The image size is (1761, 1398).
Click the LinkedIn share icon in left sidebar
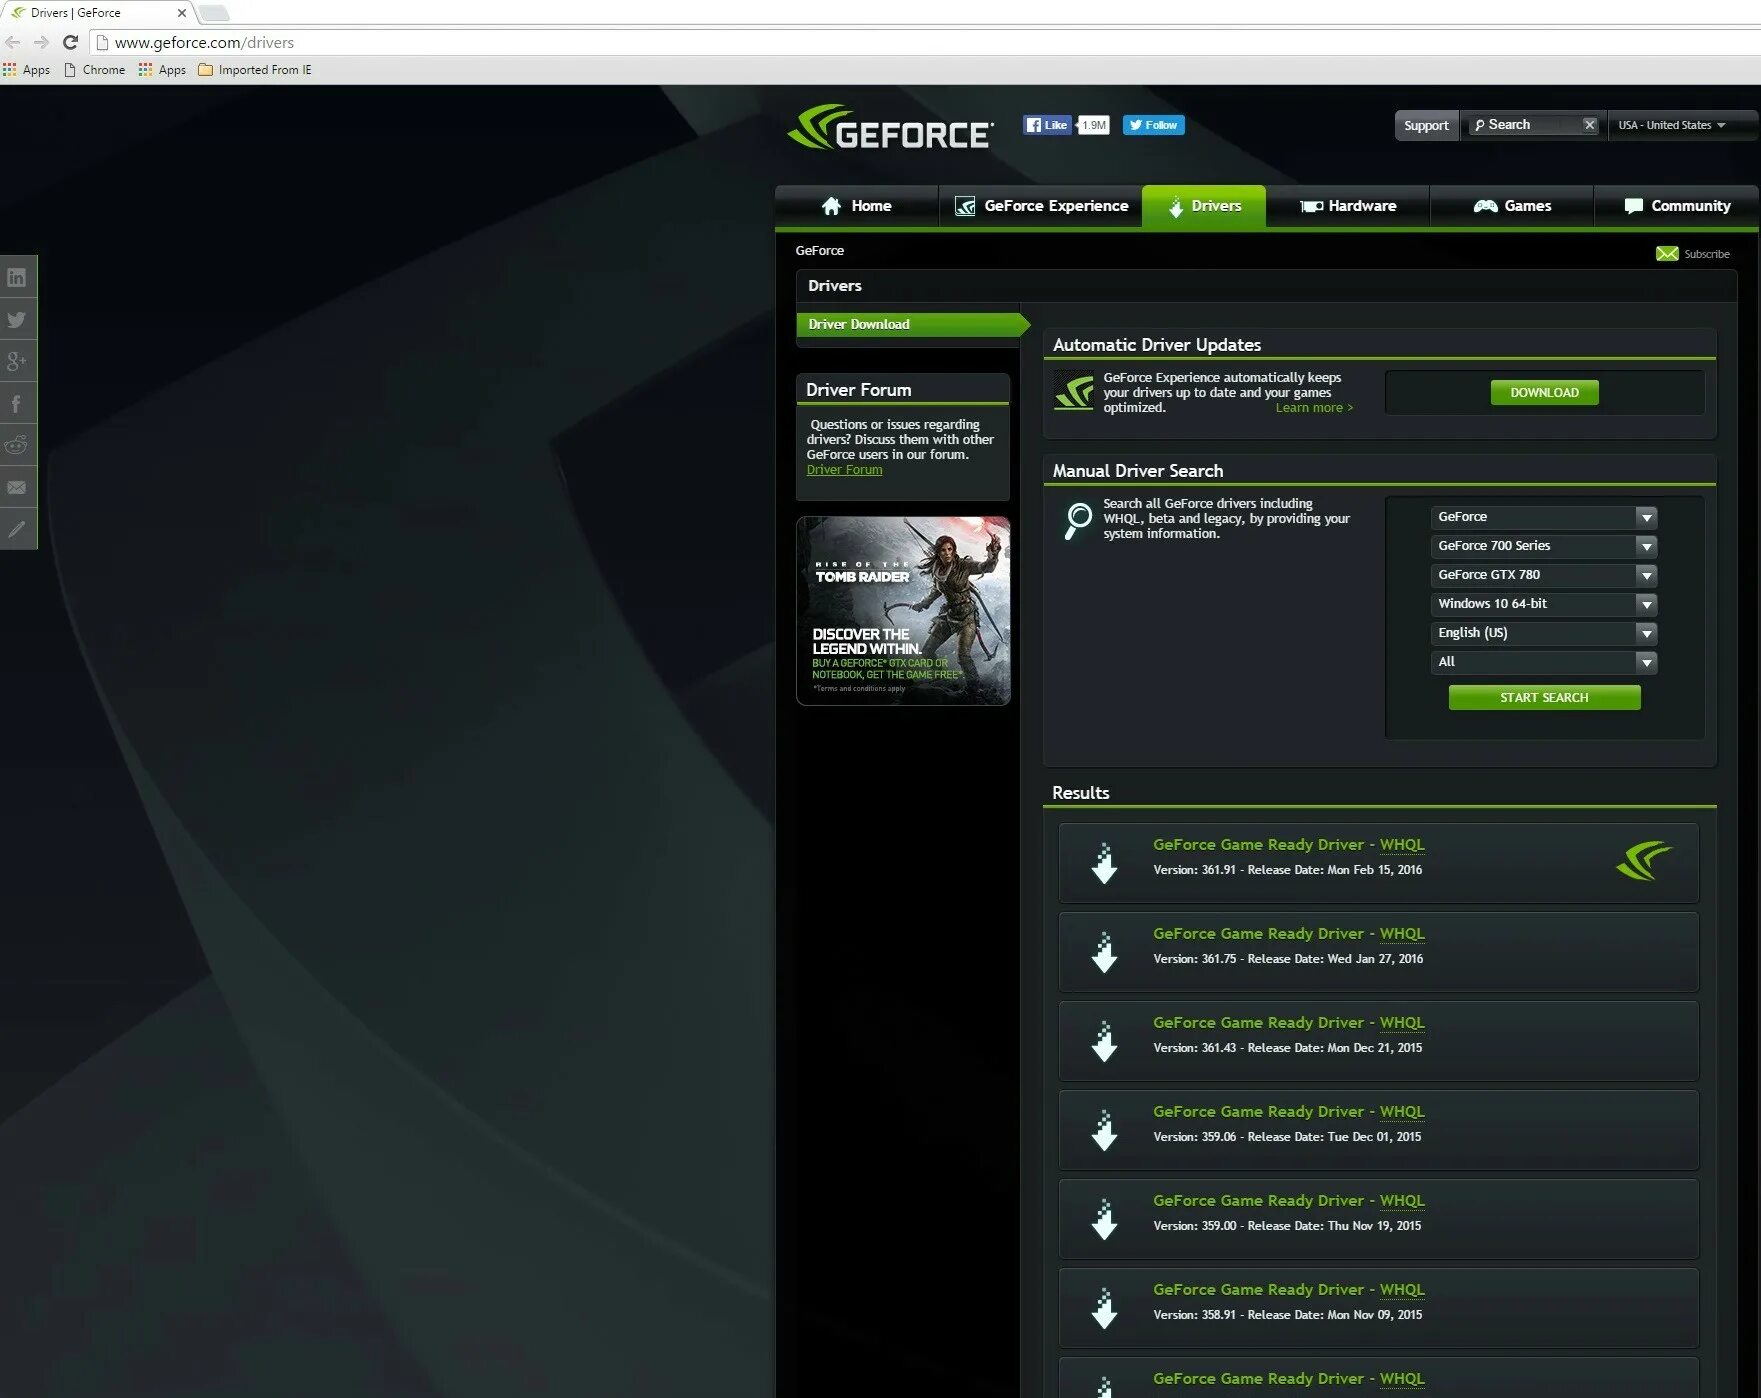17,277
